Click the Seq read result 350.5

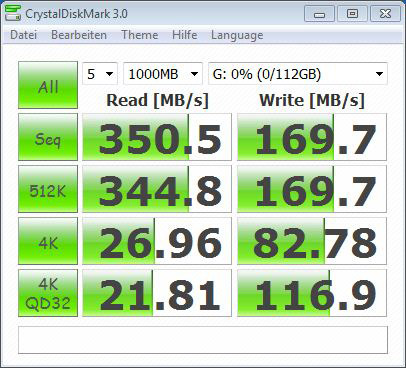157,137
